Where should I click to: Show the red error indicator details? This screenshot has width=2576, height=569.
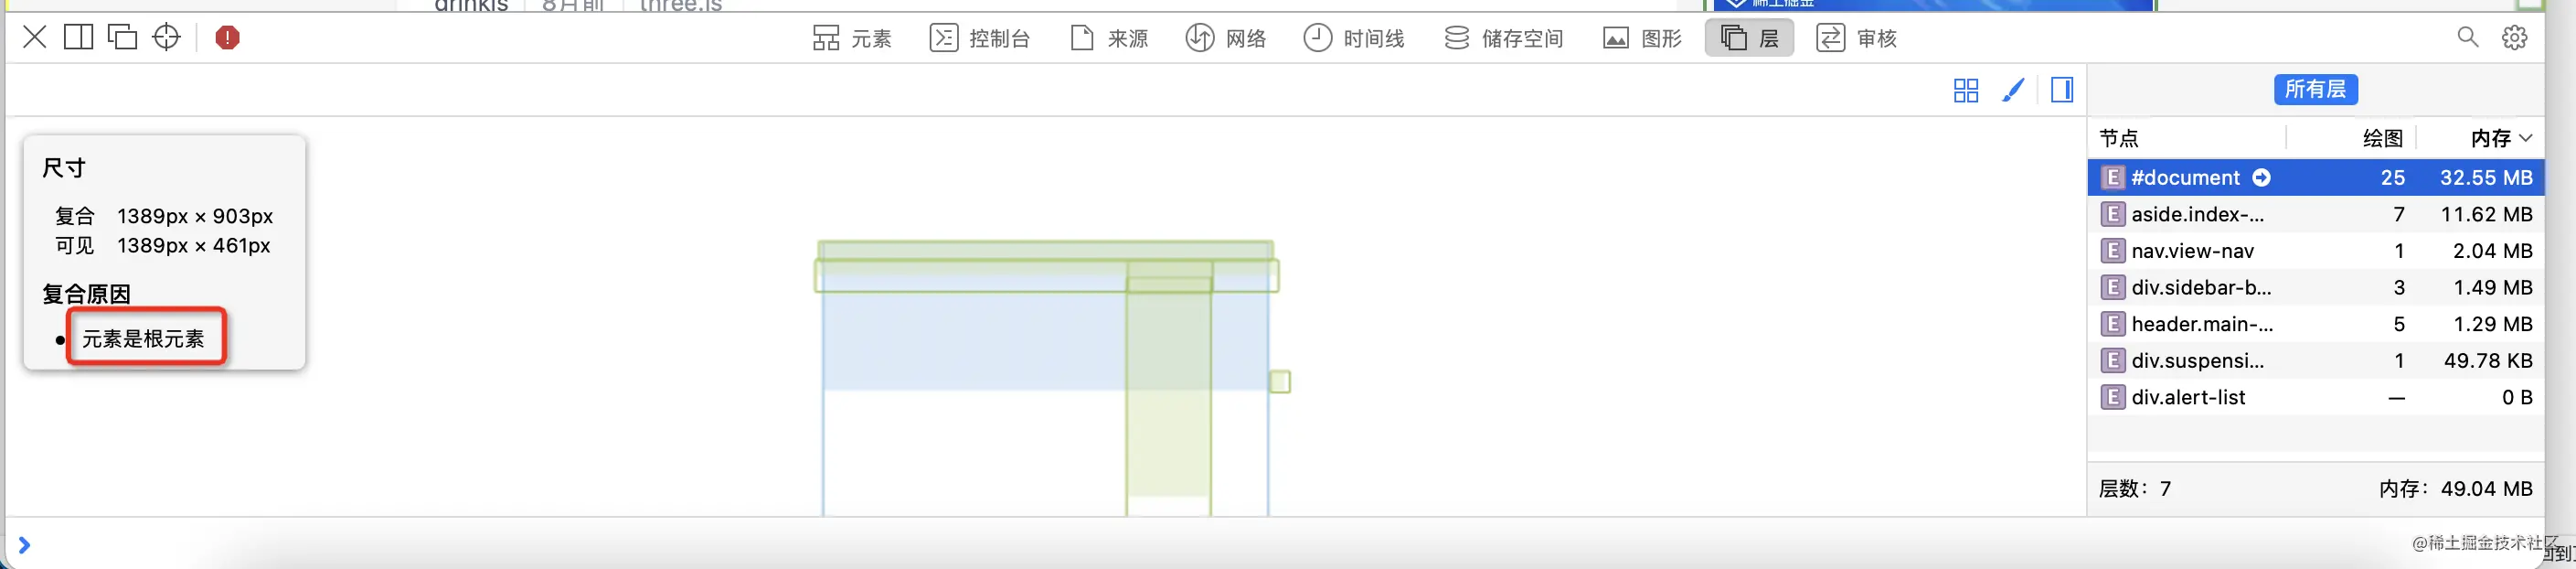point(228,38)
